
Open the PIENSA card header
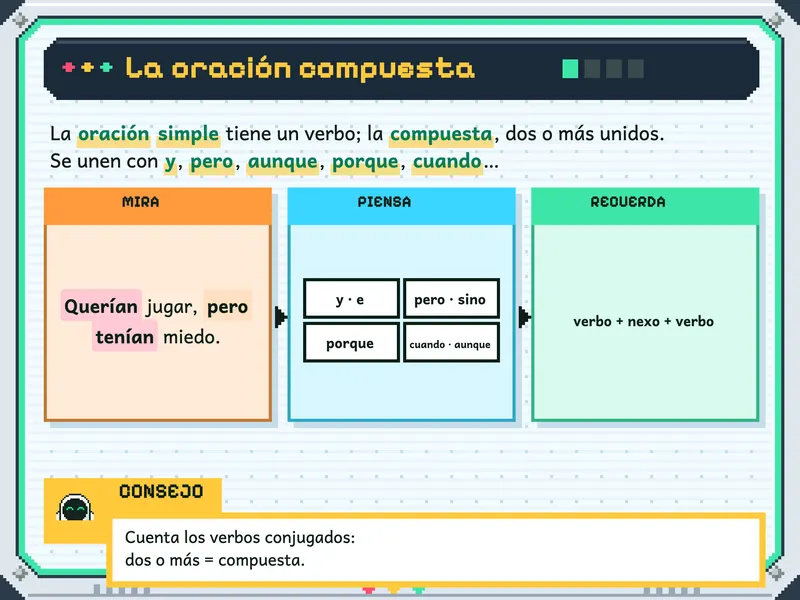[x=402, y=206]
